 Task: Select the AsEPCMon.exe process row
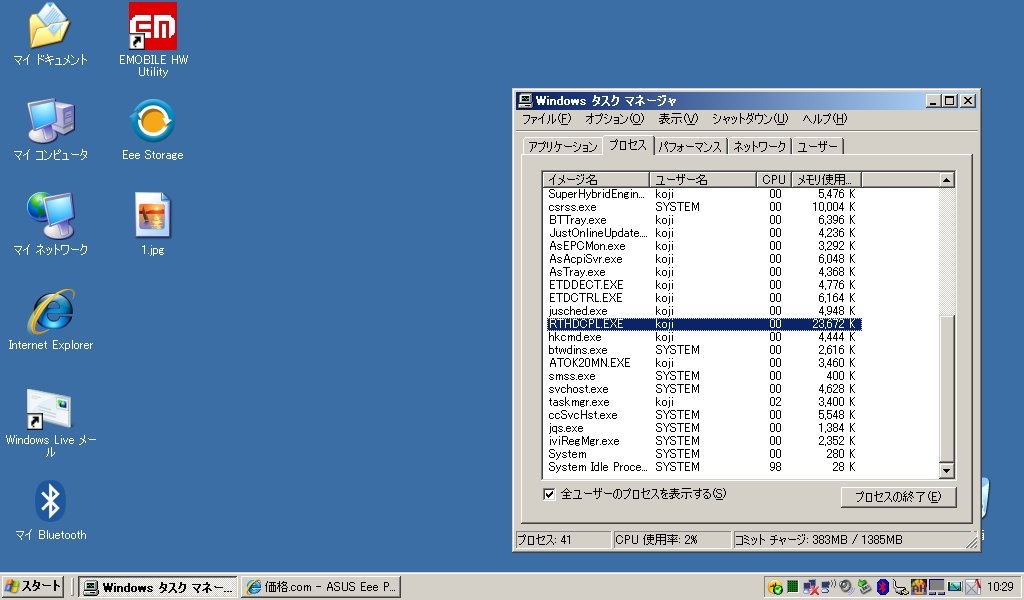pos(702,246)
